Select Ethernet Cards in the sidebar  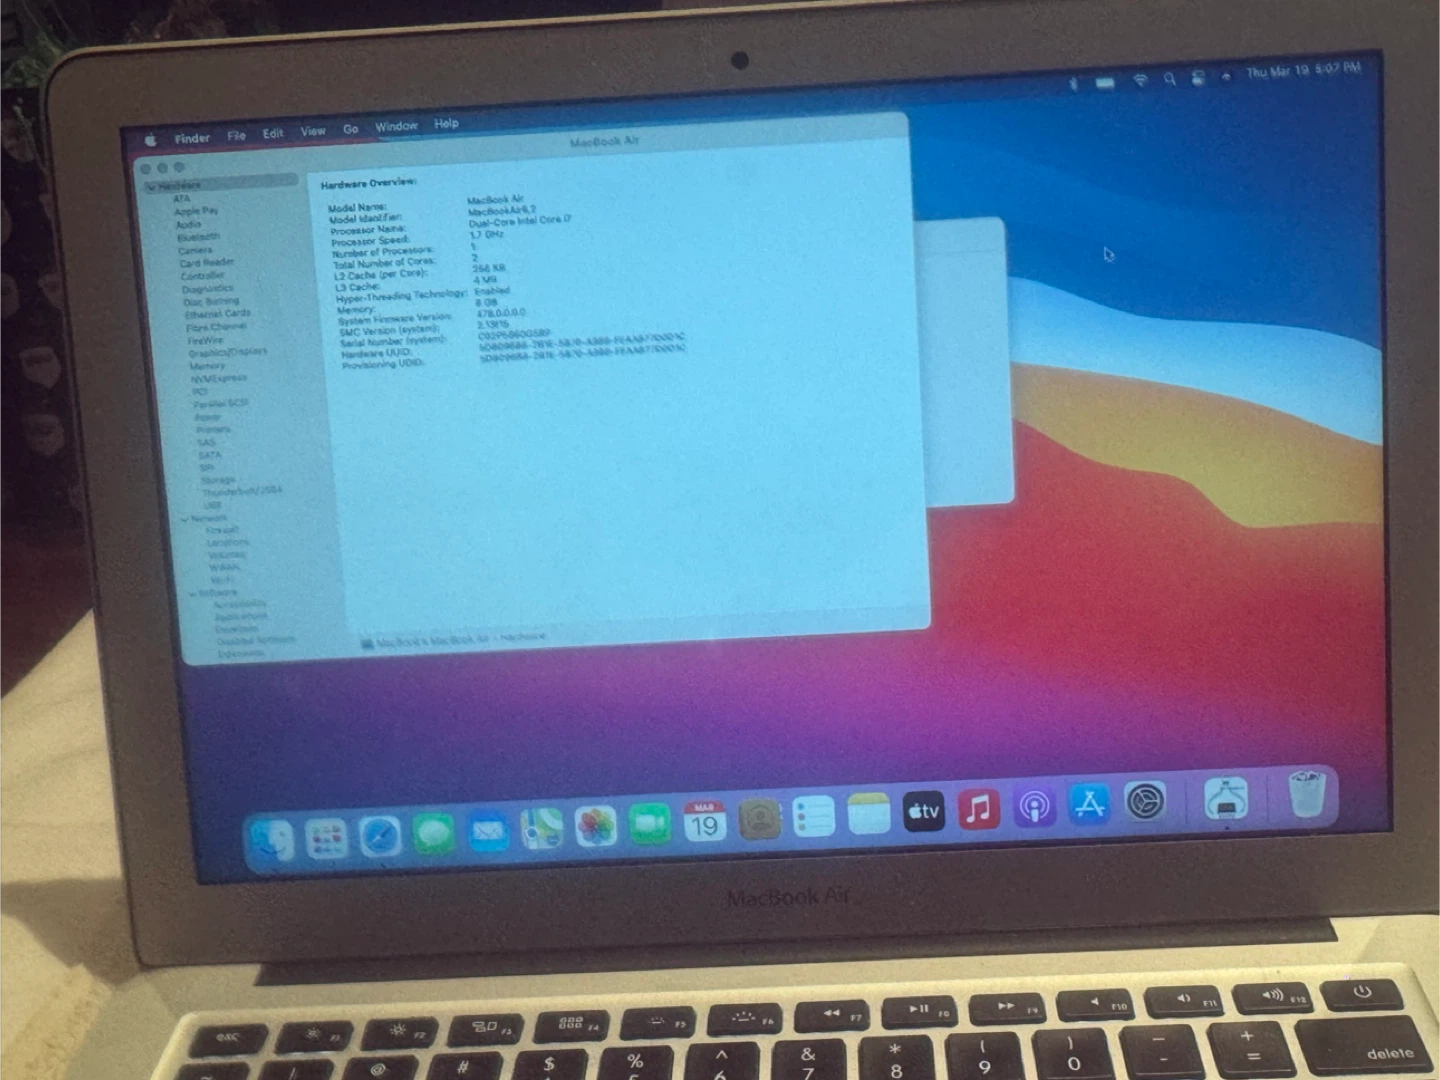218,313
